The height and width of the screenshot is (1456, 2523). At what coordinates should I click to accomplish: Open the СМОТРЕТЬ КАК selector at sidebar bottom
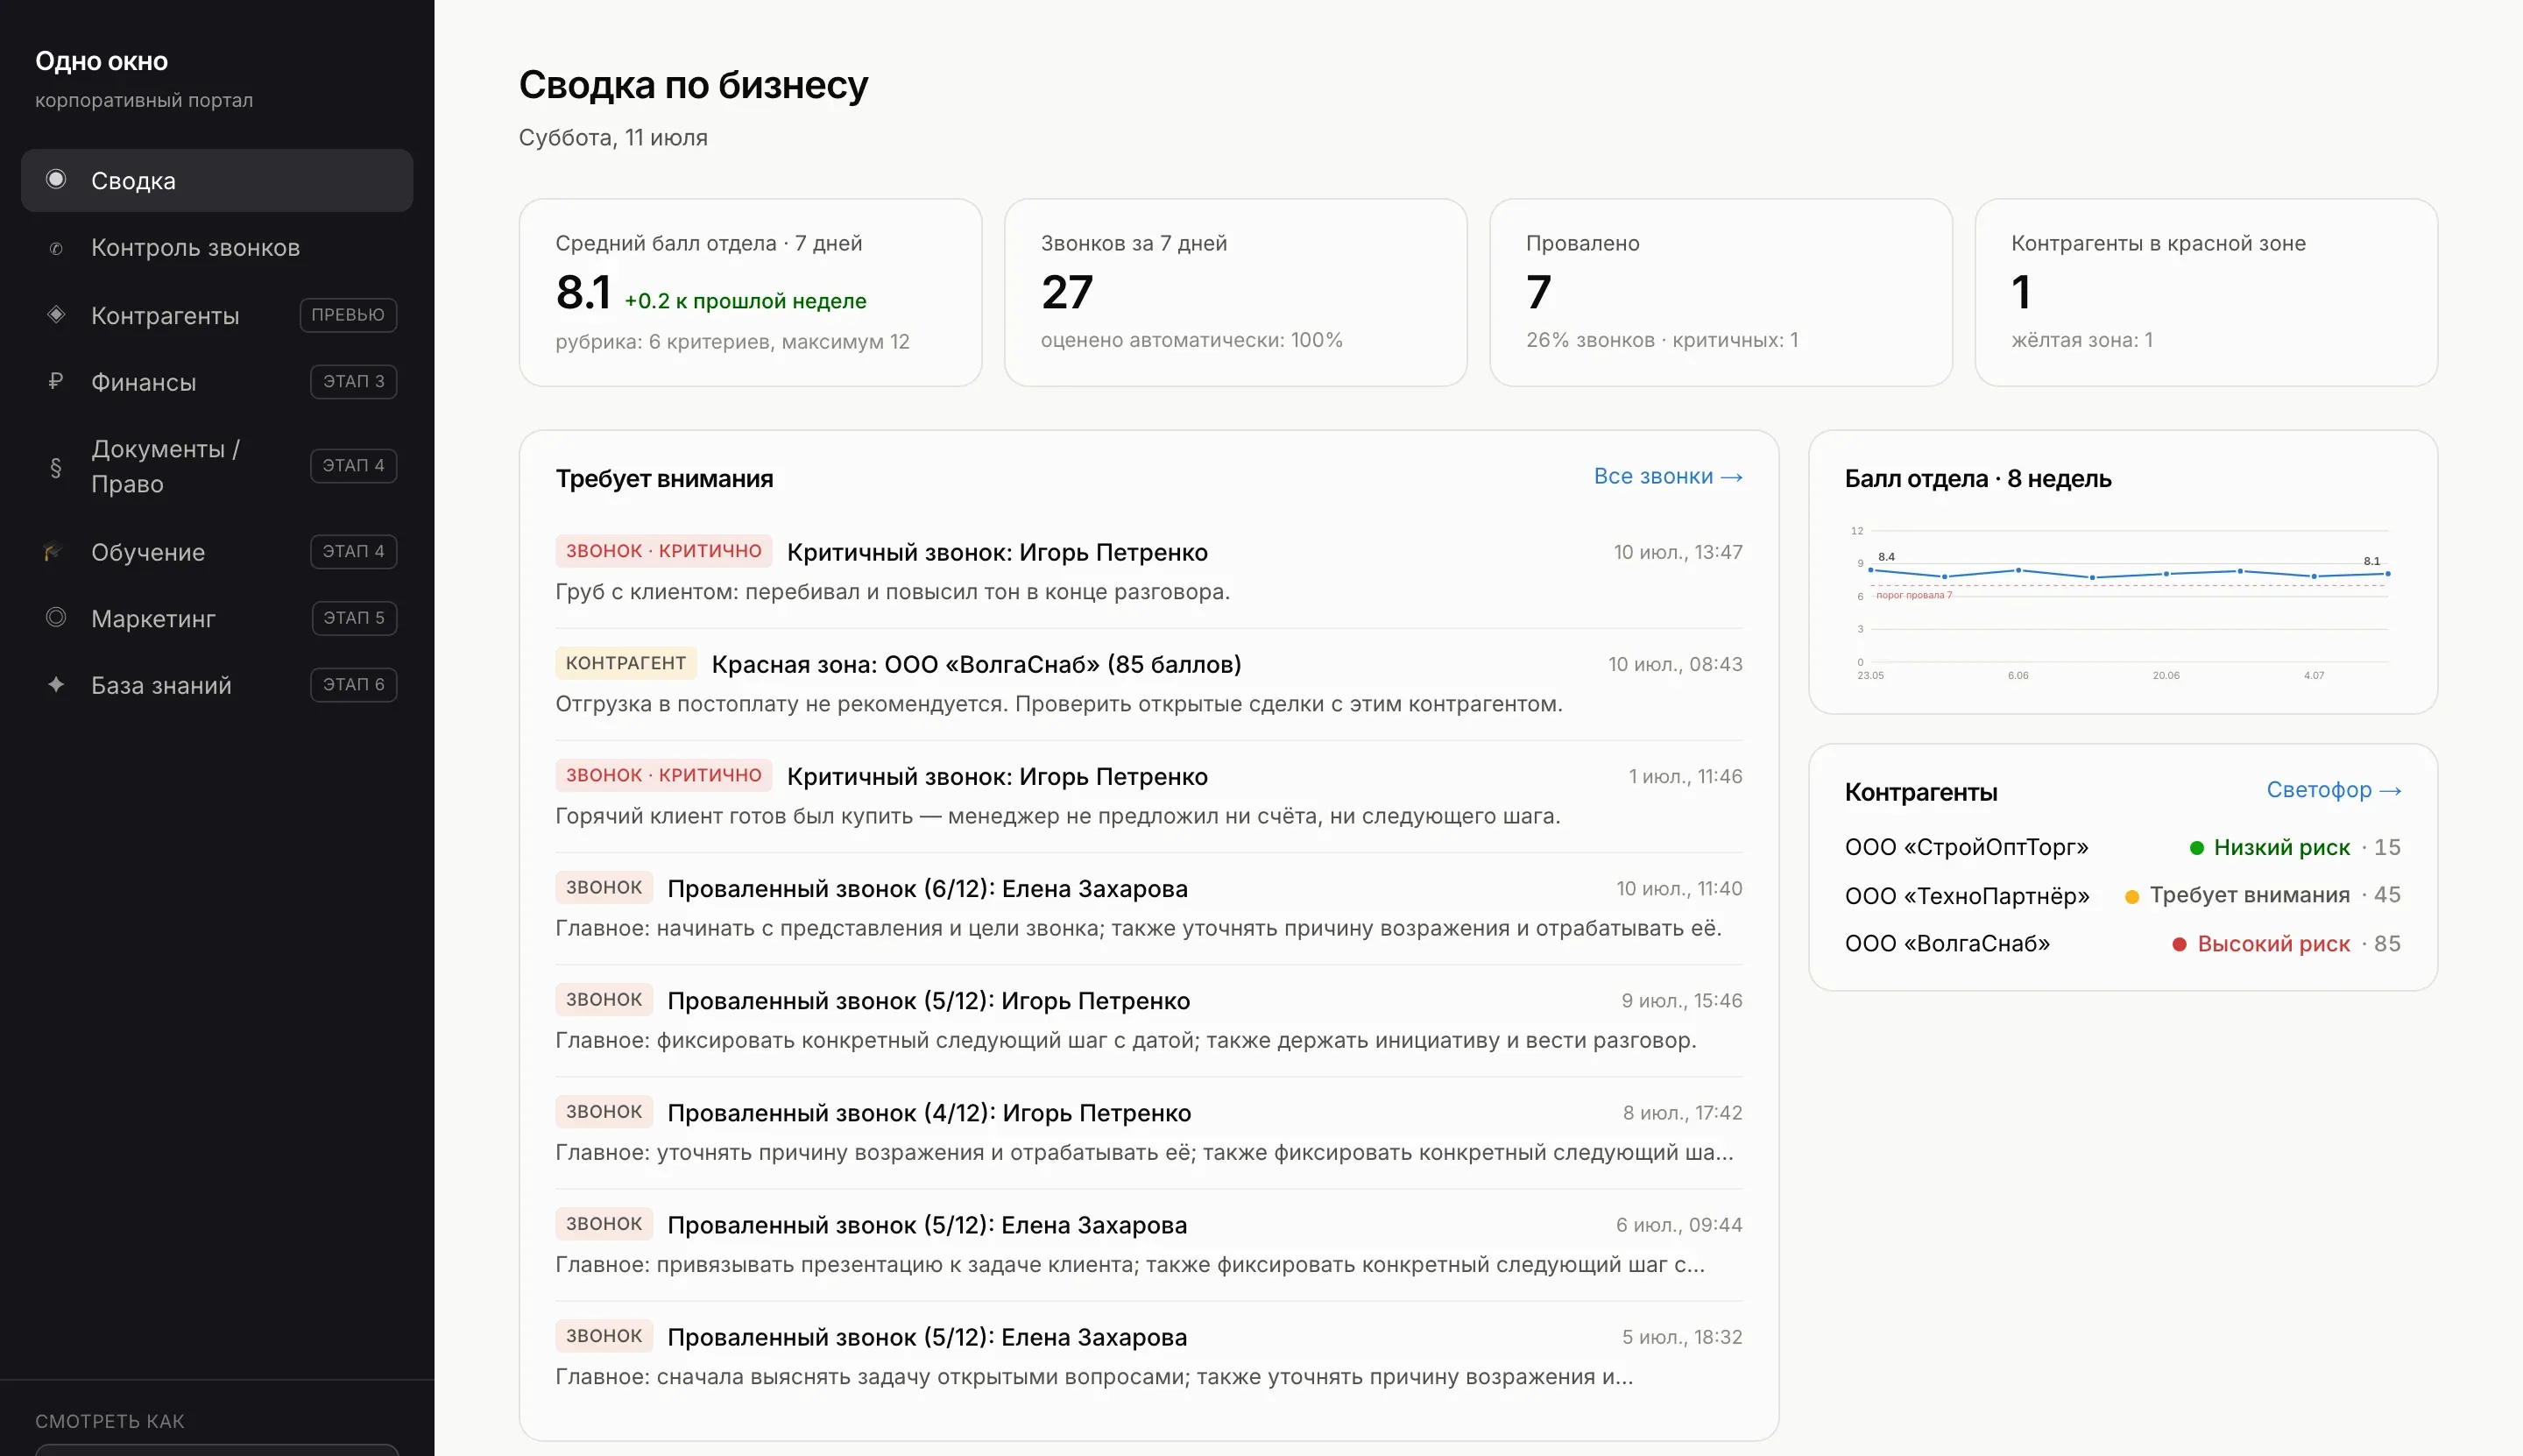[x=217, y=1449]
